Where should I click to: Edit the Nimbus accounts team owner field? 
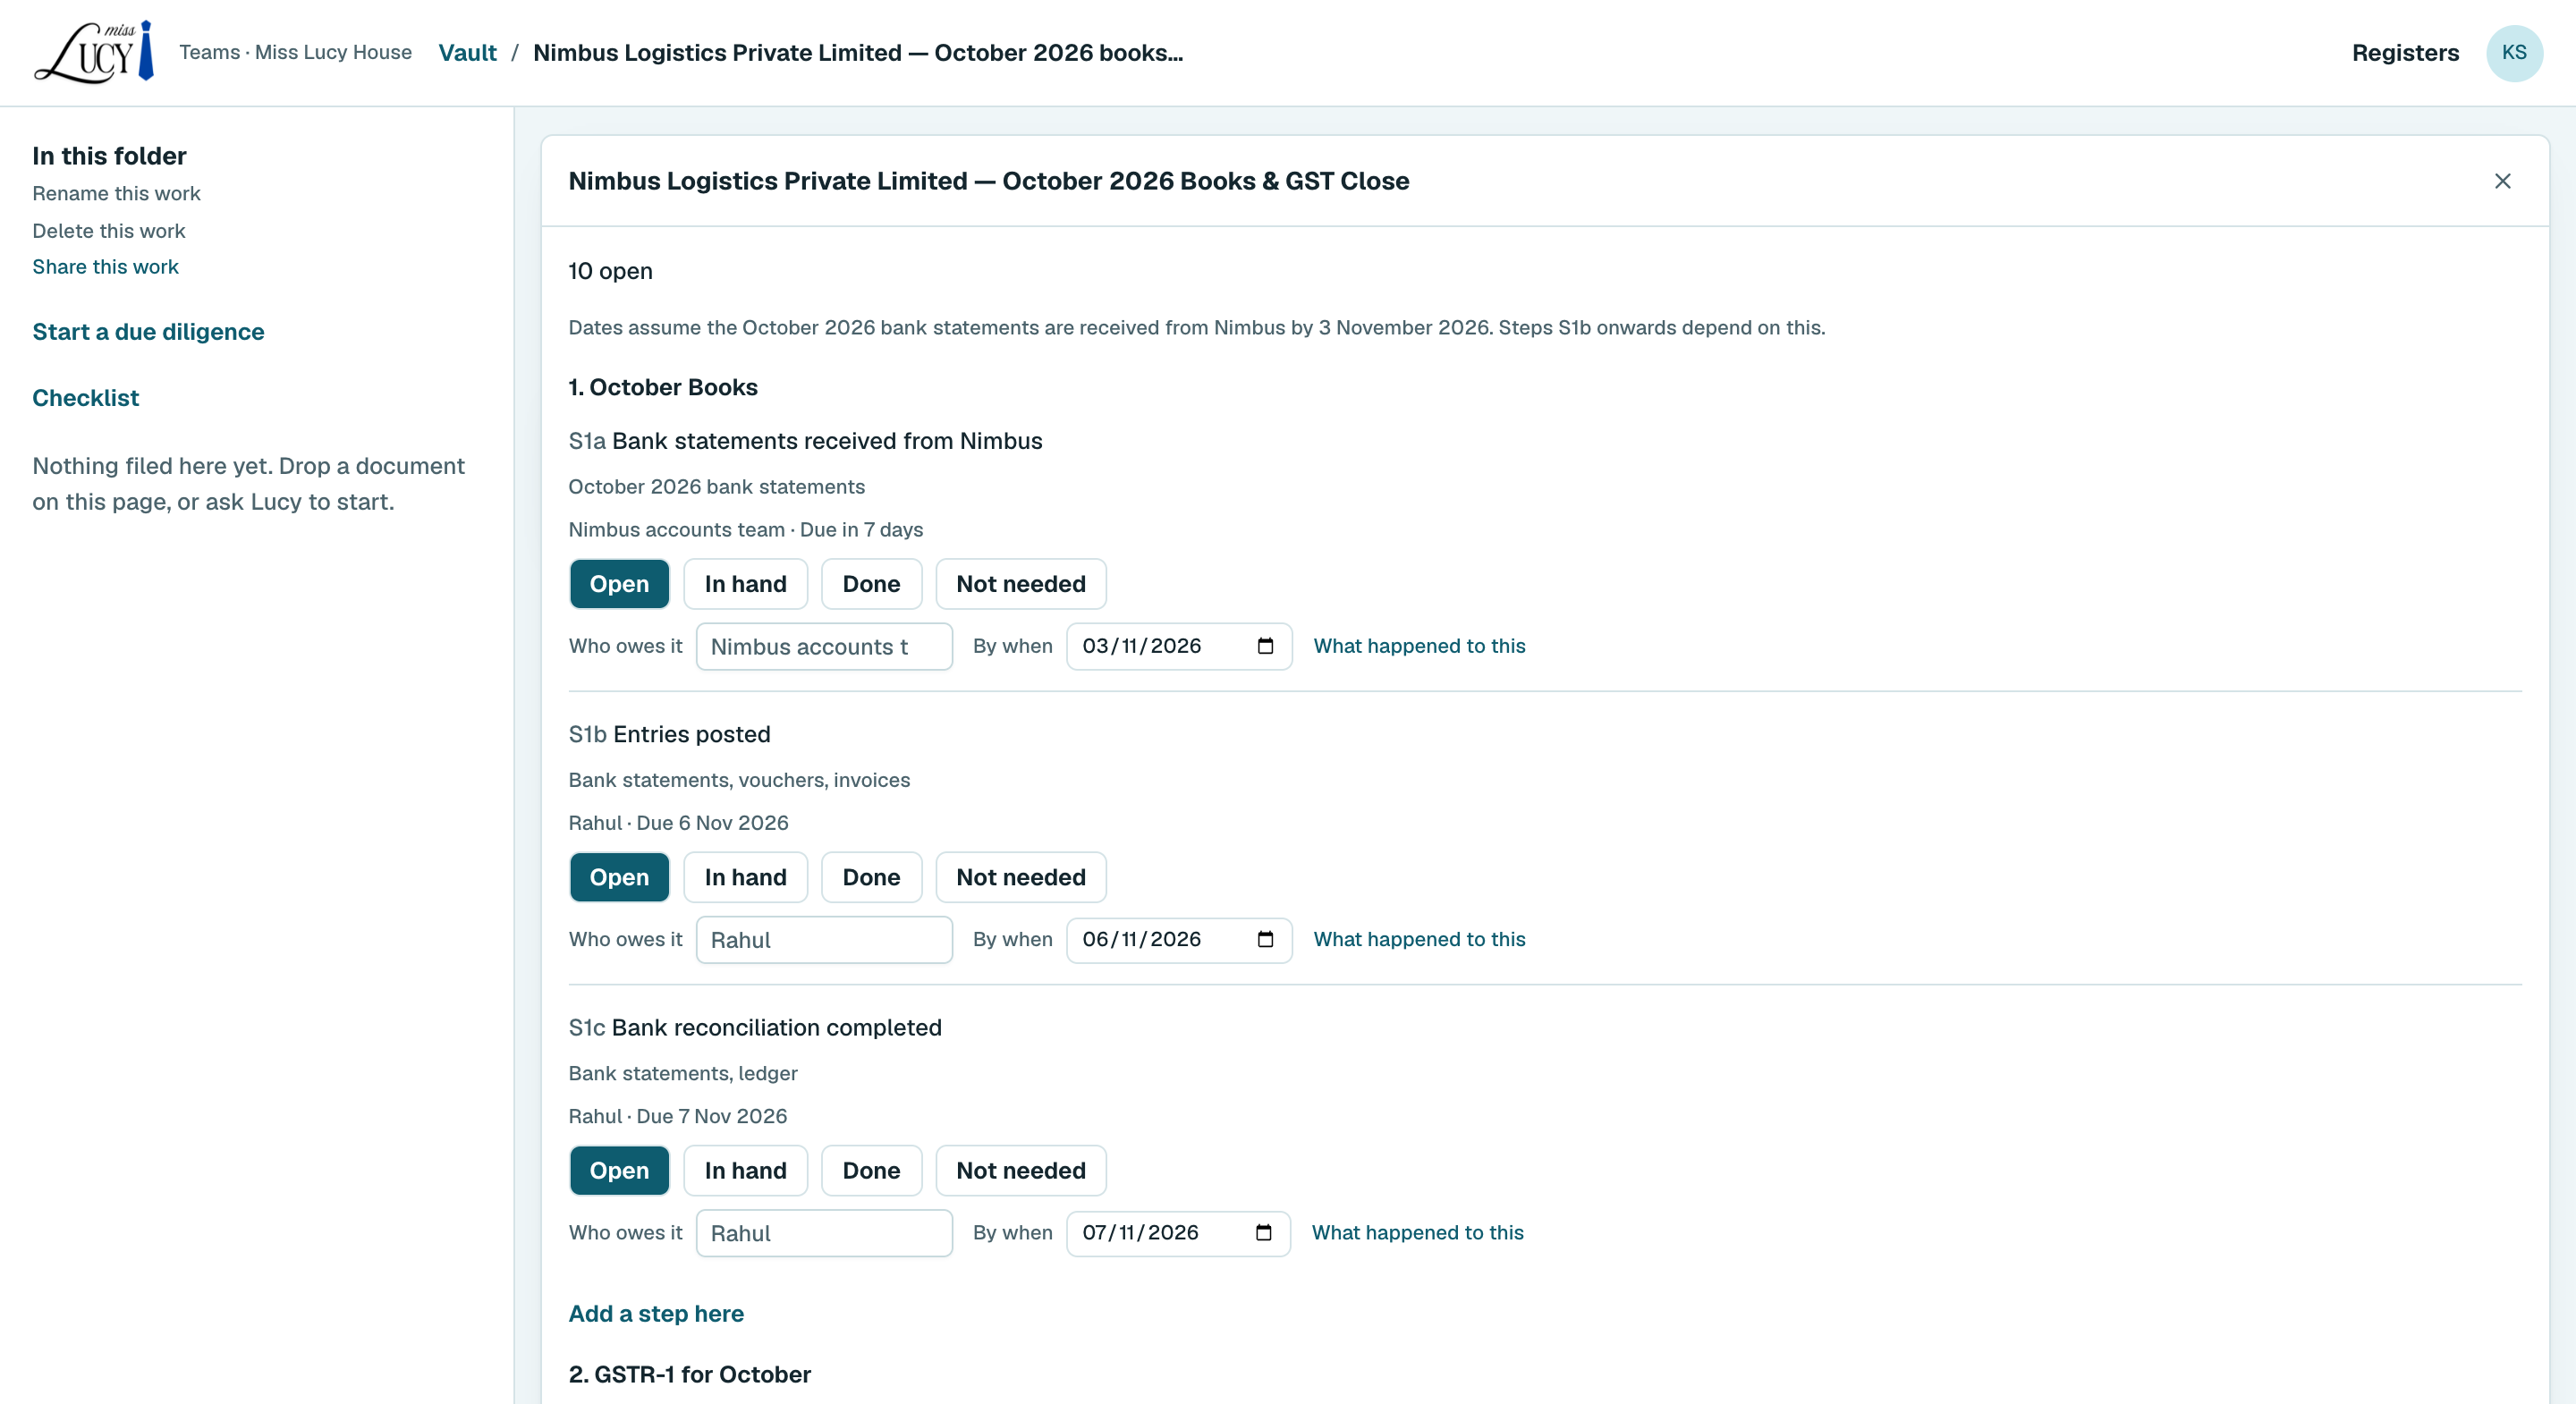tap(824, 646)
